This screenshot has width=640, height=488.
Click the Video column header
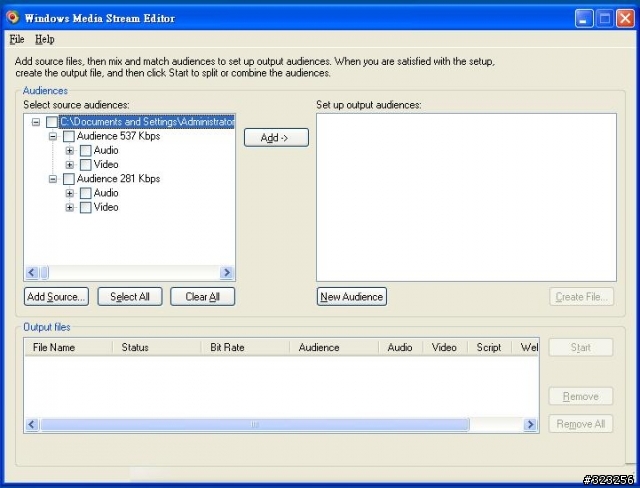[x=445, y=347]
